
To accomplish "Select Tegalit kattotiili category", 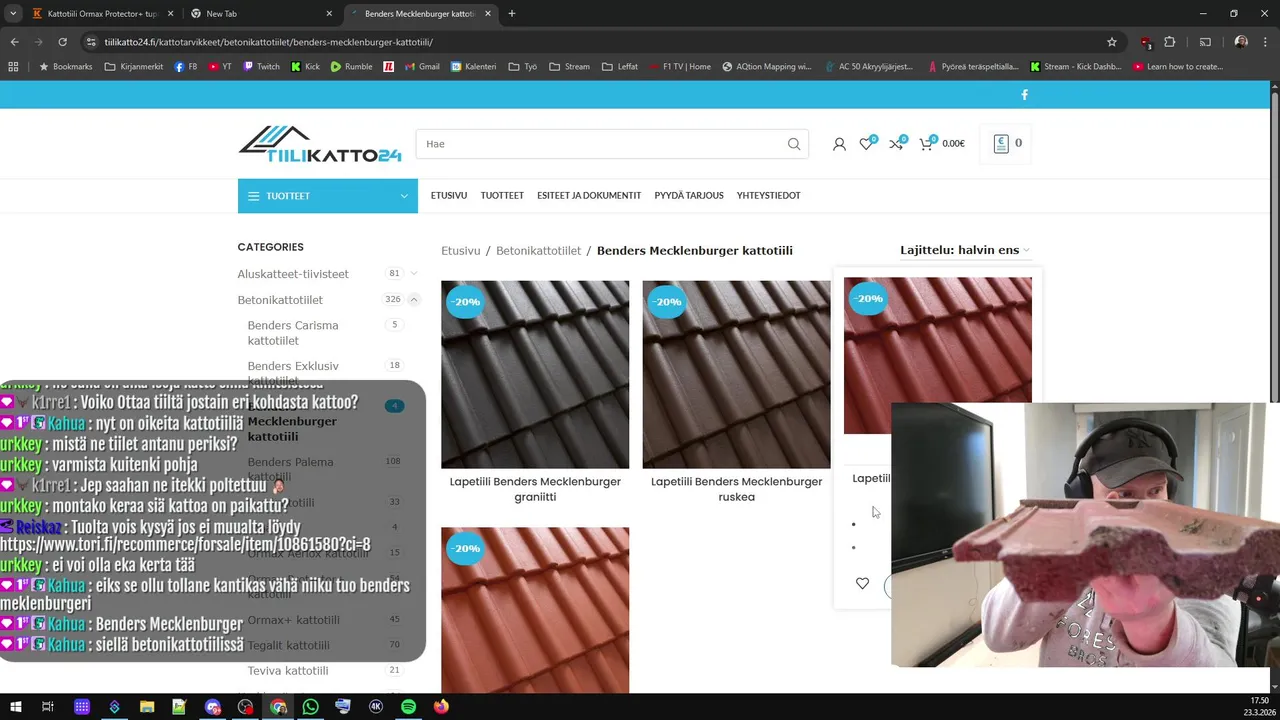I will pos(289,646).
